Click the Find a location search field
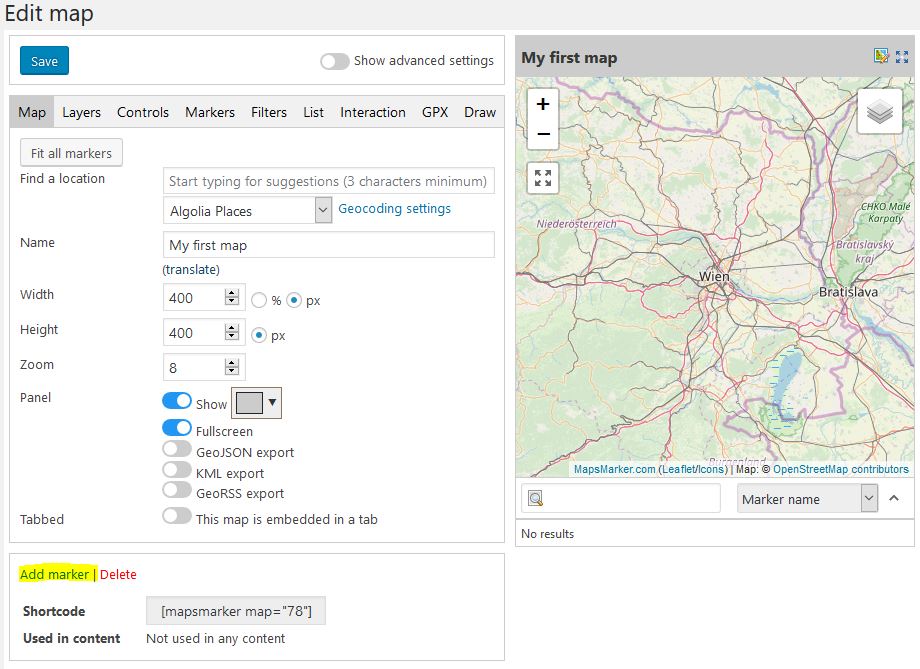This screenshot has width=920, height=669. pyautogui.click(x=329, y=181)
